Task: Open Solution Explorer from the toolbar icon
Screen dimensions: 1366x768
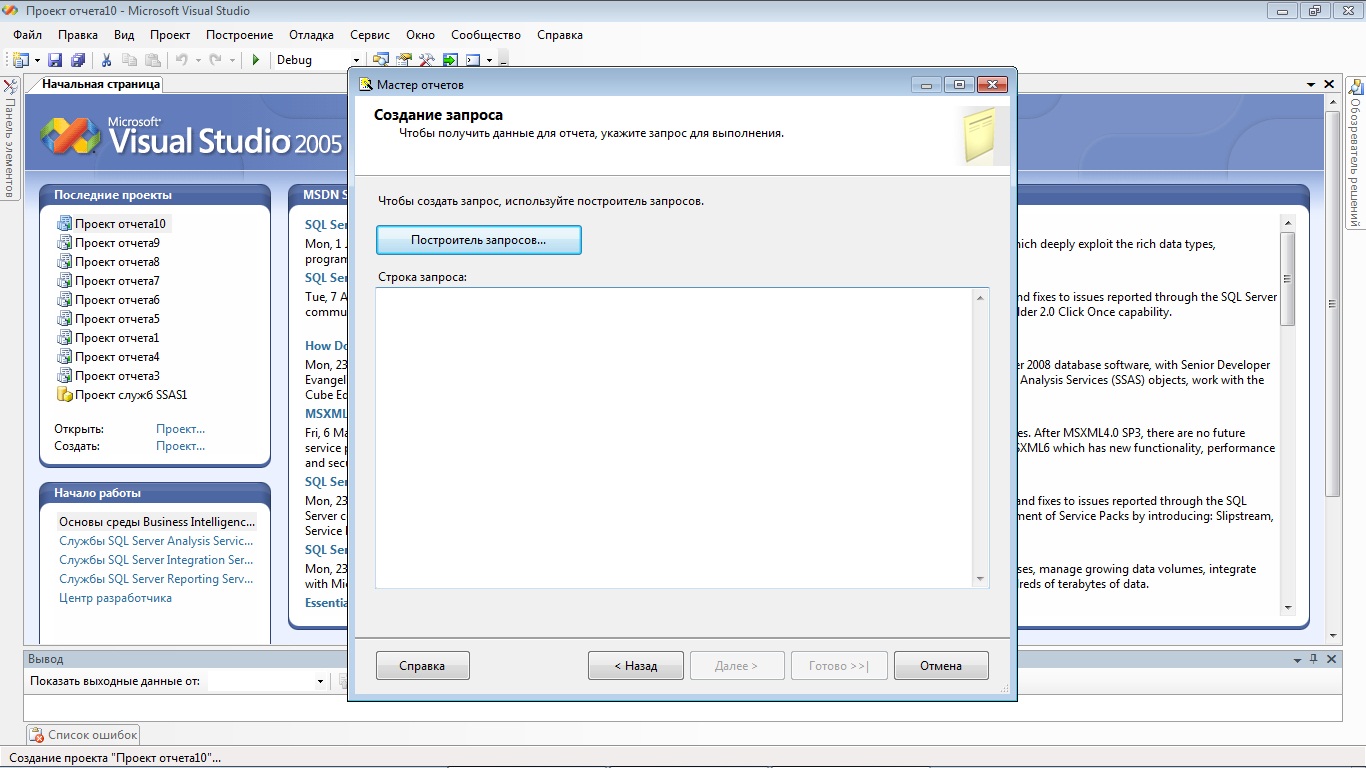Action: pos(381,60)
